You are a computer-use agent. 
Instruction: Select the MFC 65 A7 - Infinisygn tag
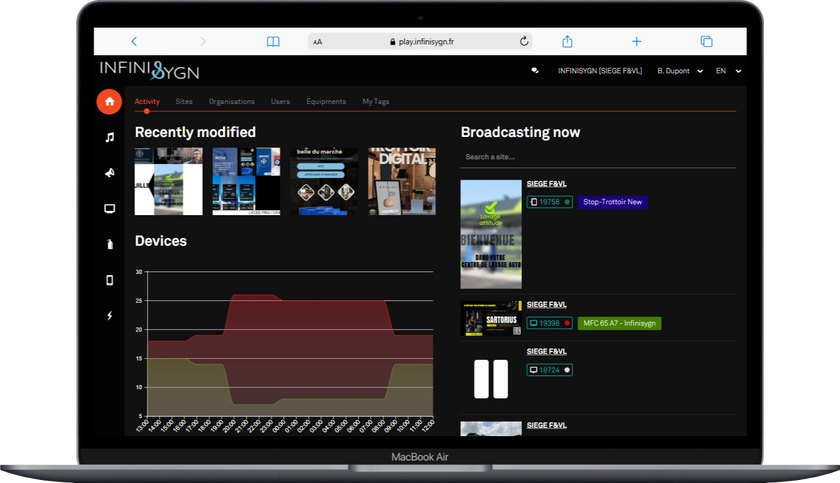[619, 323]
